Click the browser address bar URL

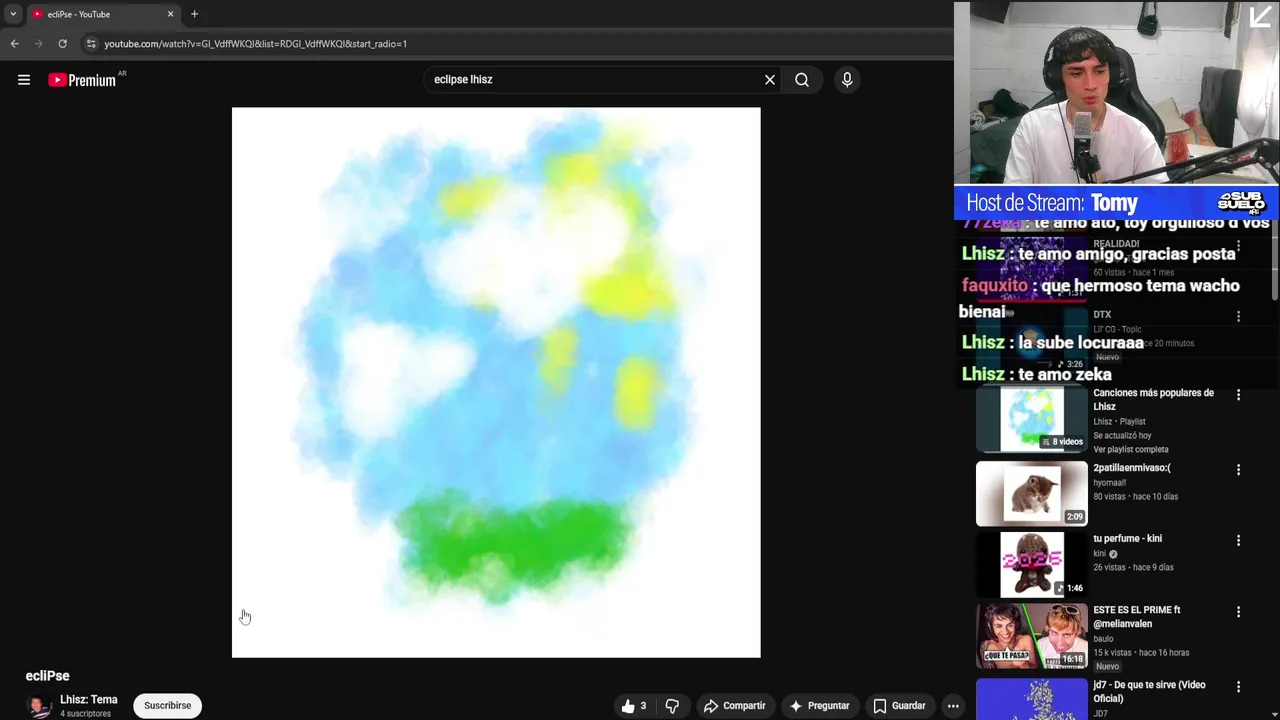click(255, 44)
